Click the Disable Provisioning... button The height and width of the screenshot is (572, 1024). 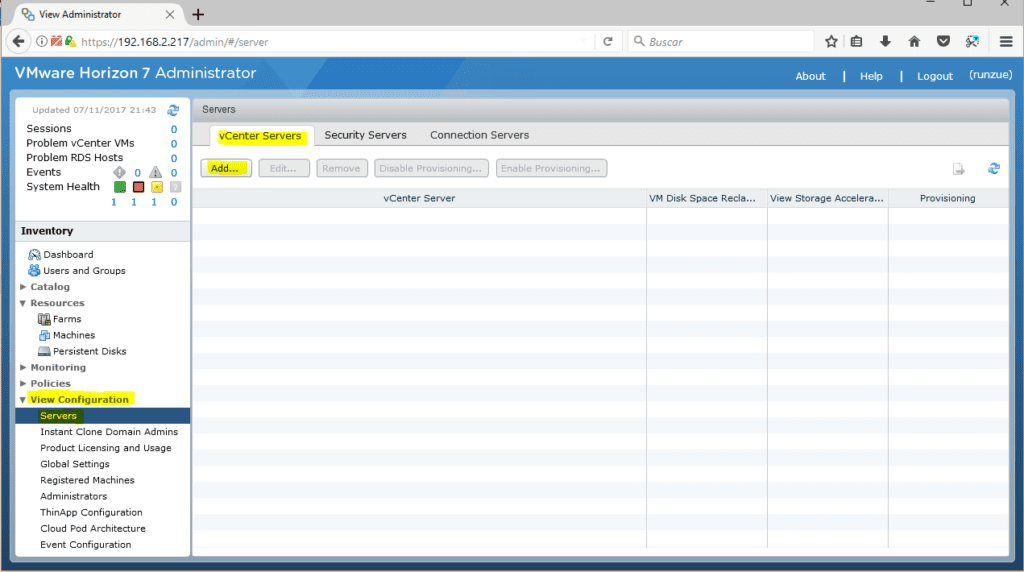[431, 168]
